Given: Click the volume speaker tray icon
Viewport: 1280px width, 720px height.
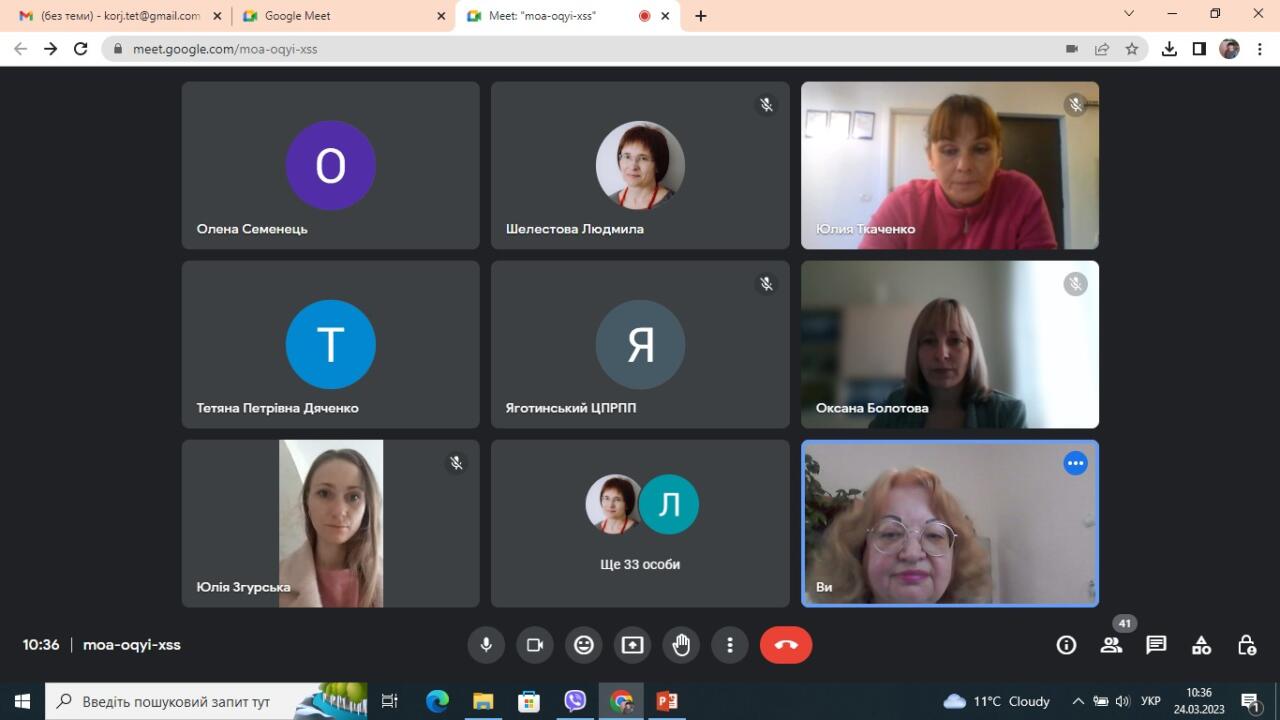Looking at the screenshot, I should 1122,701.
